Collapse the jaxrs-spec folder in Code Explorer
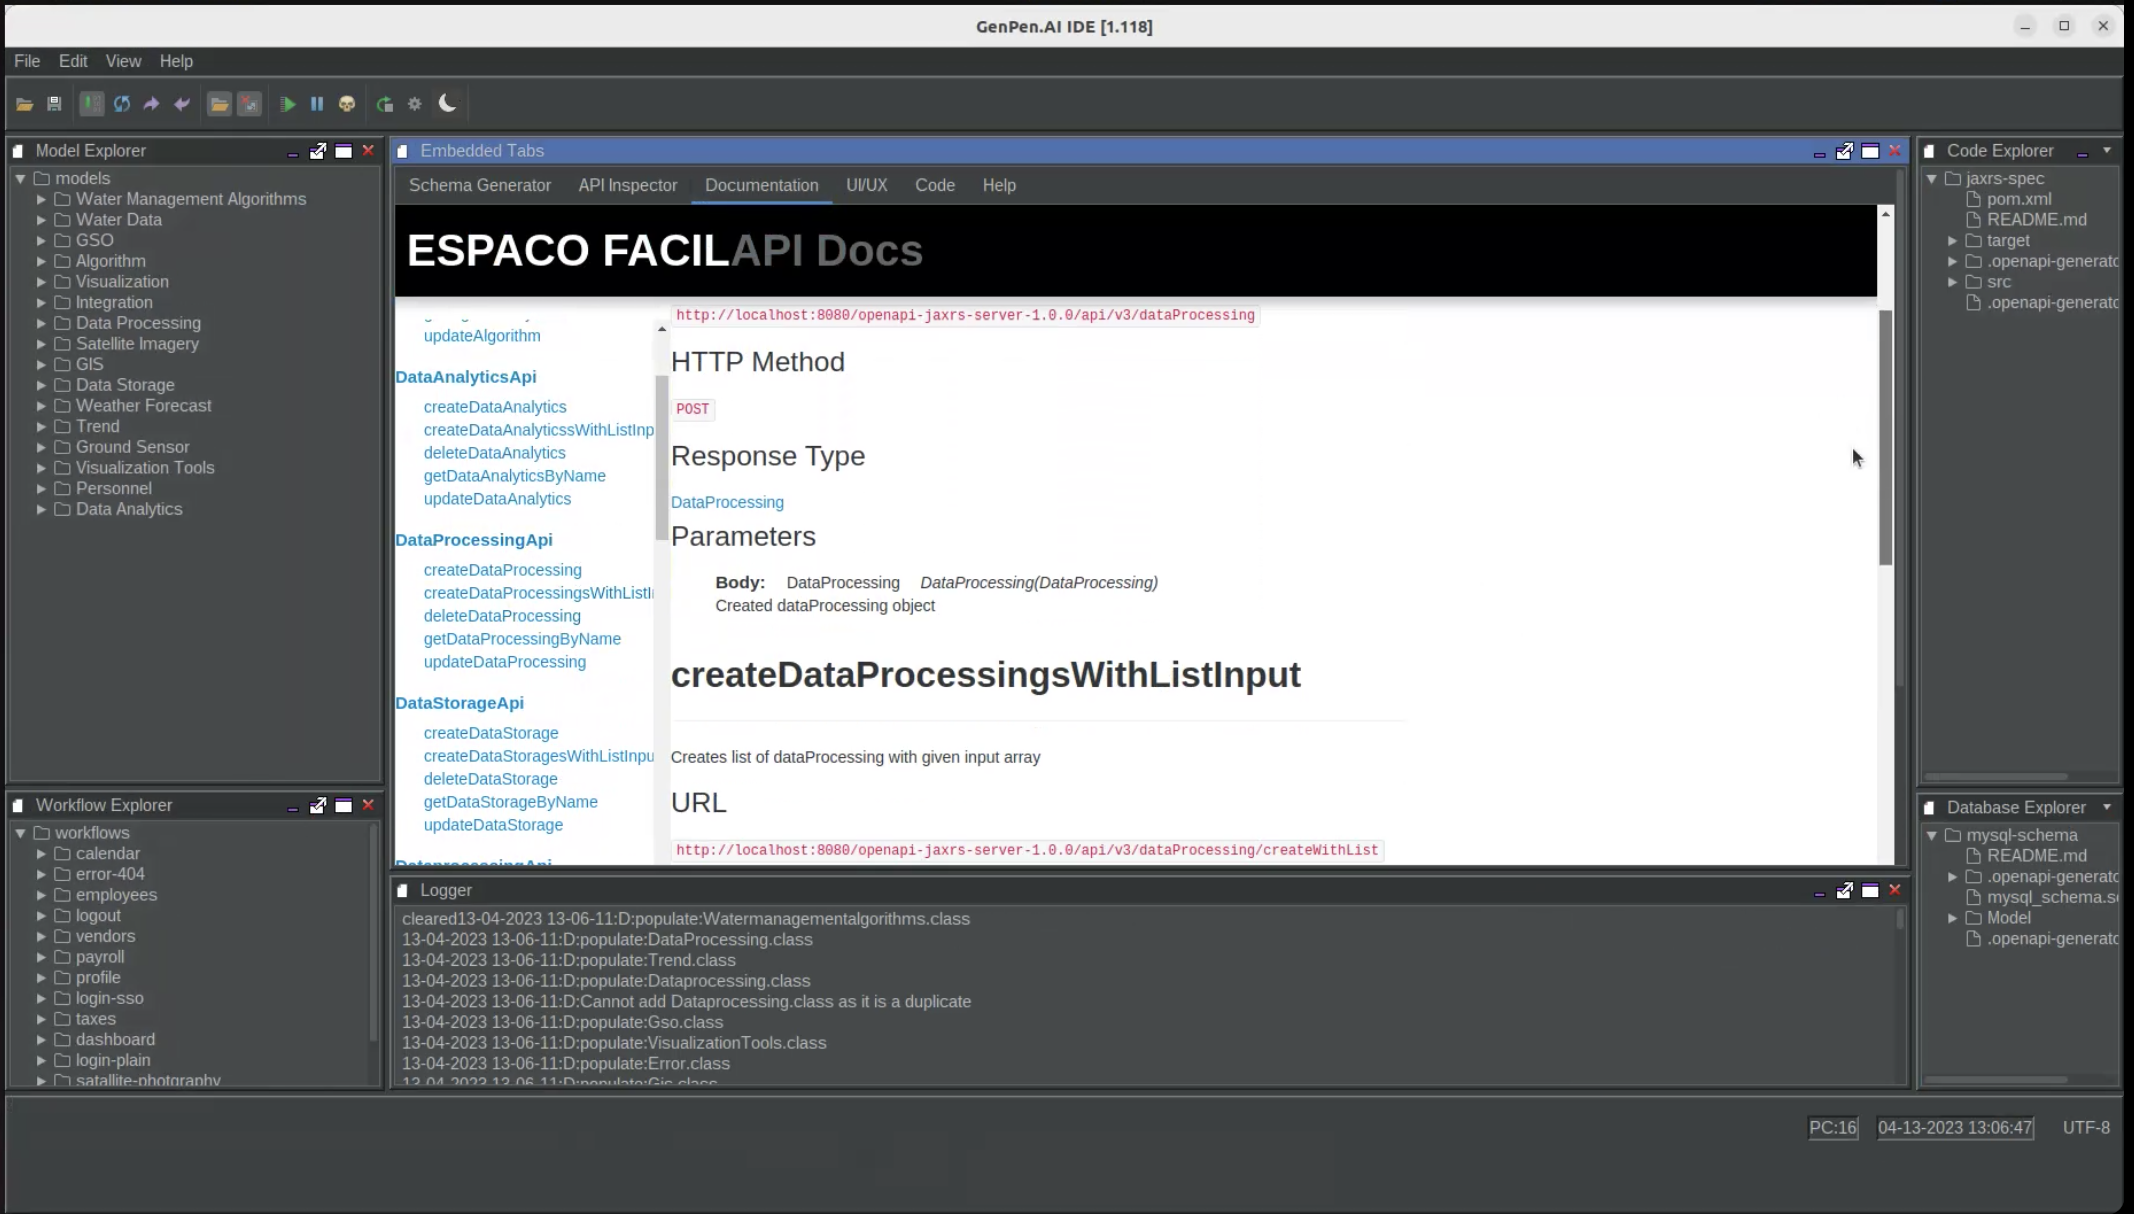The height and width of the screenshot is (1214, 2134). [x=1932, y=179]
